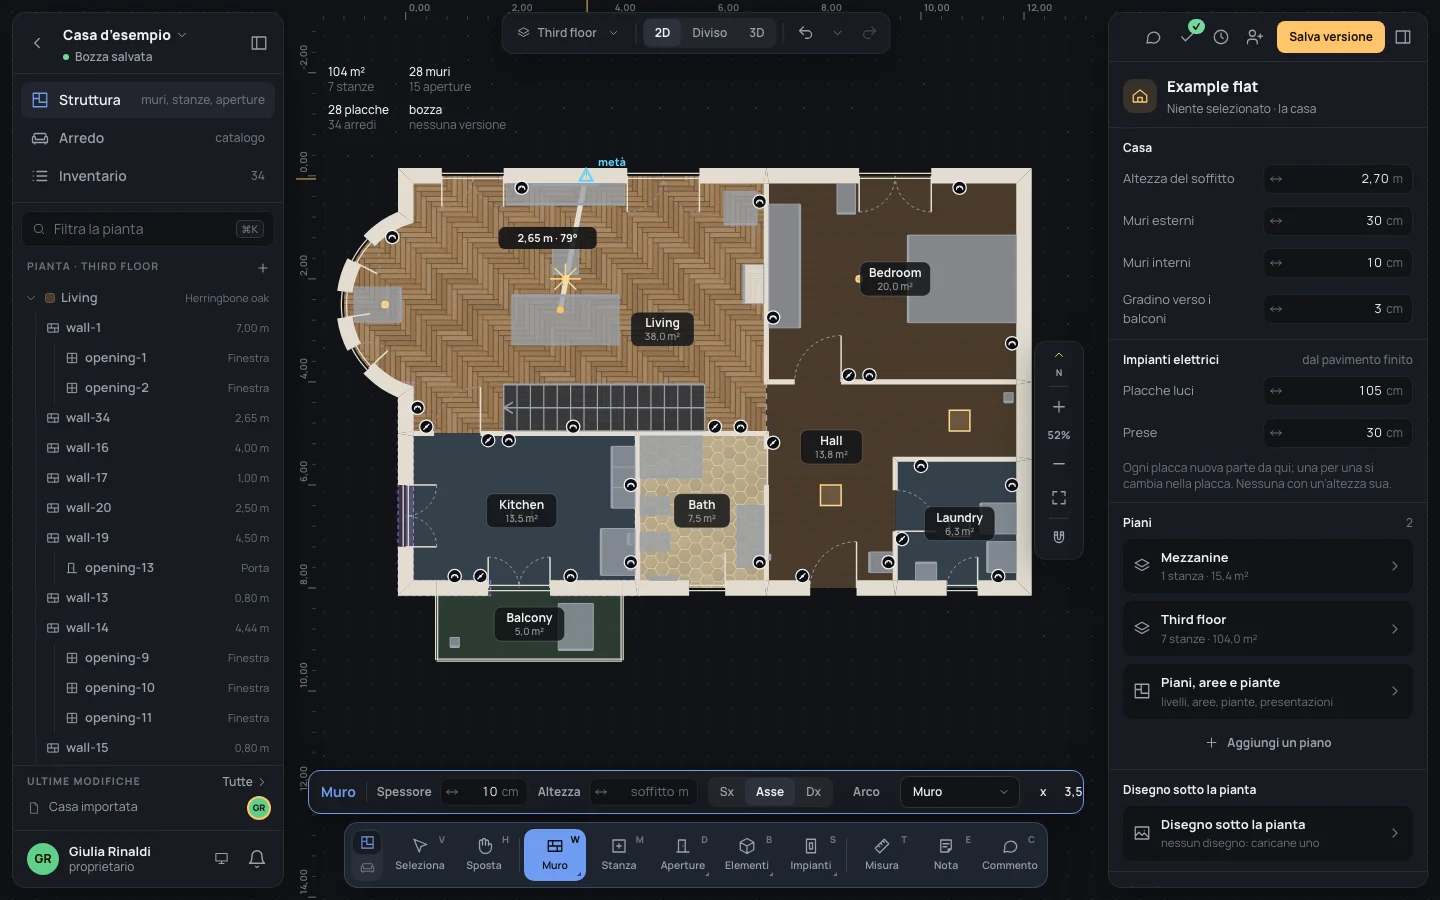Image resolution: width=1440 pixels, height=900 pixels.
Task: Toggle the Arco option for walls
Action: point(866,792)
